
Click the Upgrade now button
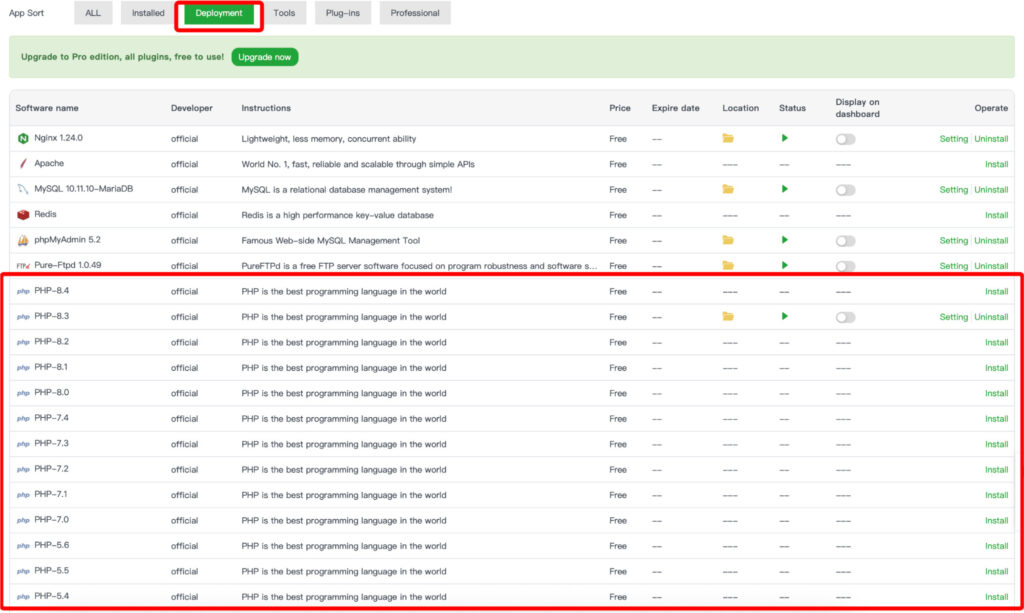coord(265,57)
